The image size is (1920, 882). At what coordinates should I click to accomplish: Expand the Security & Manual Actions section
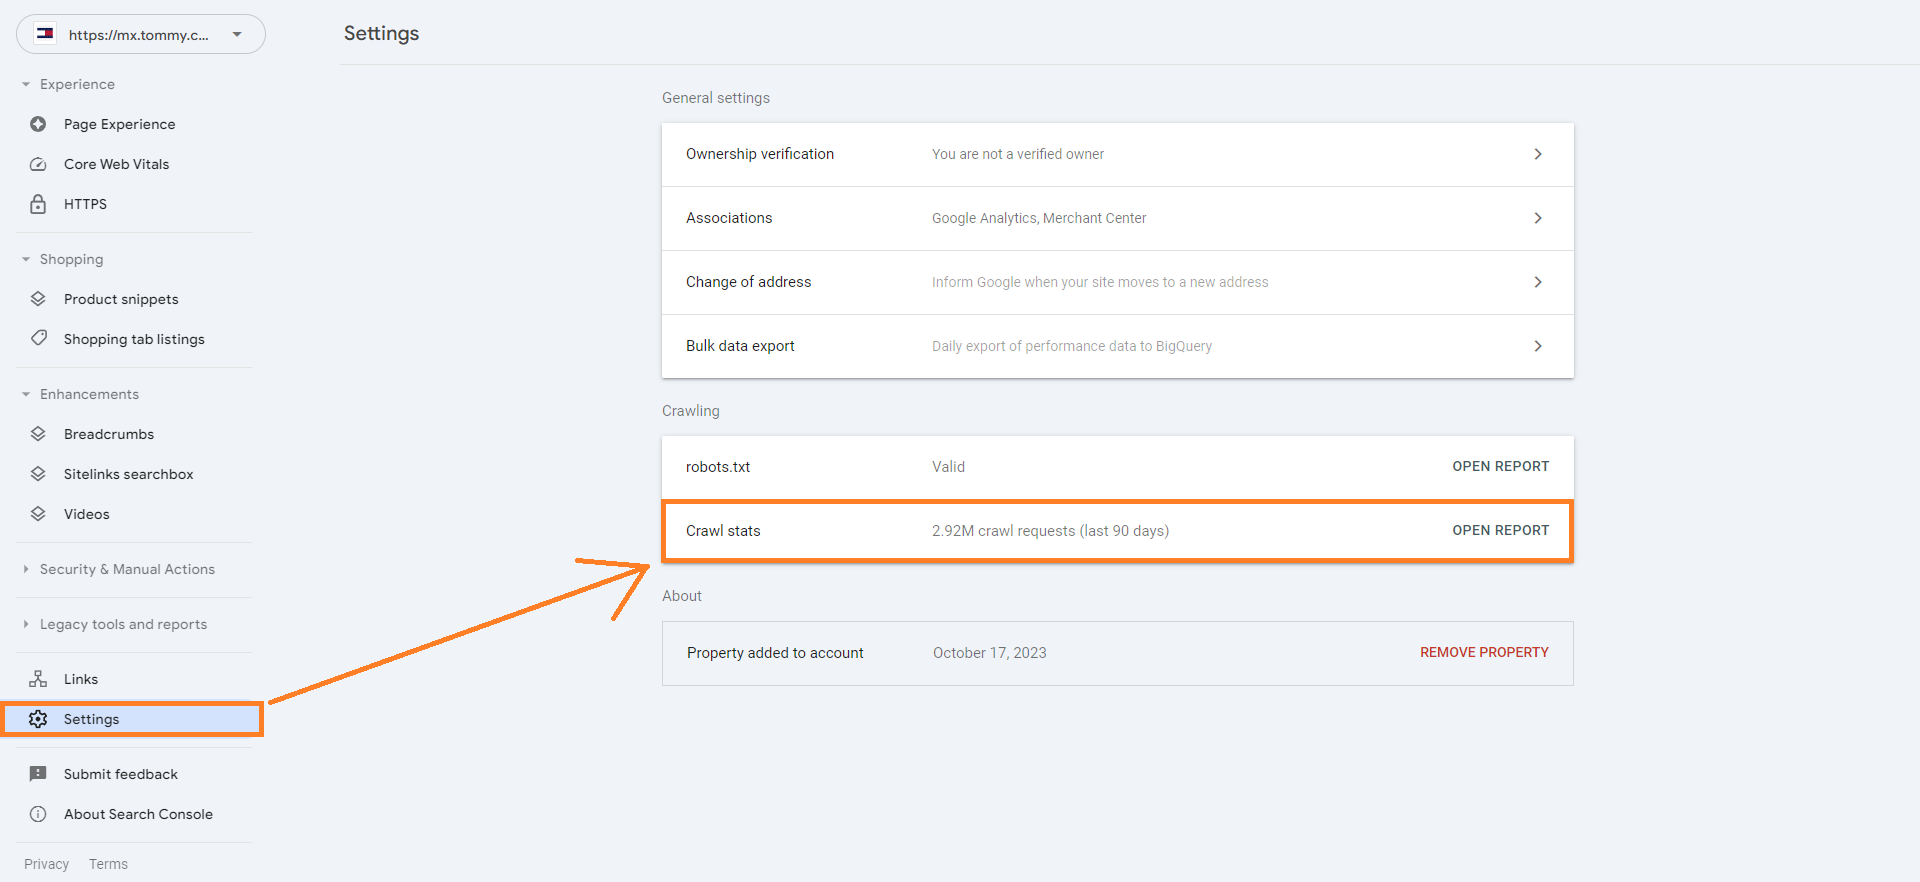pos(26,569)
